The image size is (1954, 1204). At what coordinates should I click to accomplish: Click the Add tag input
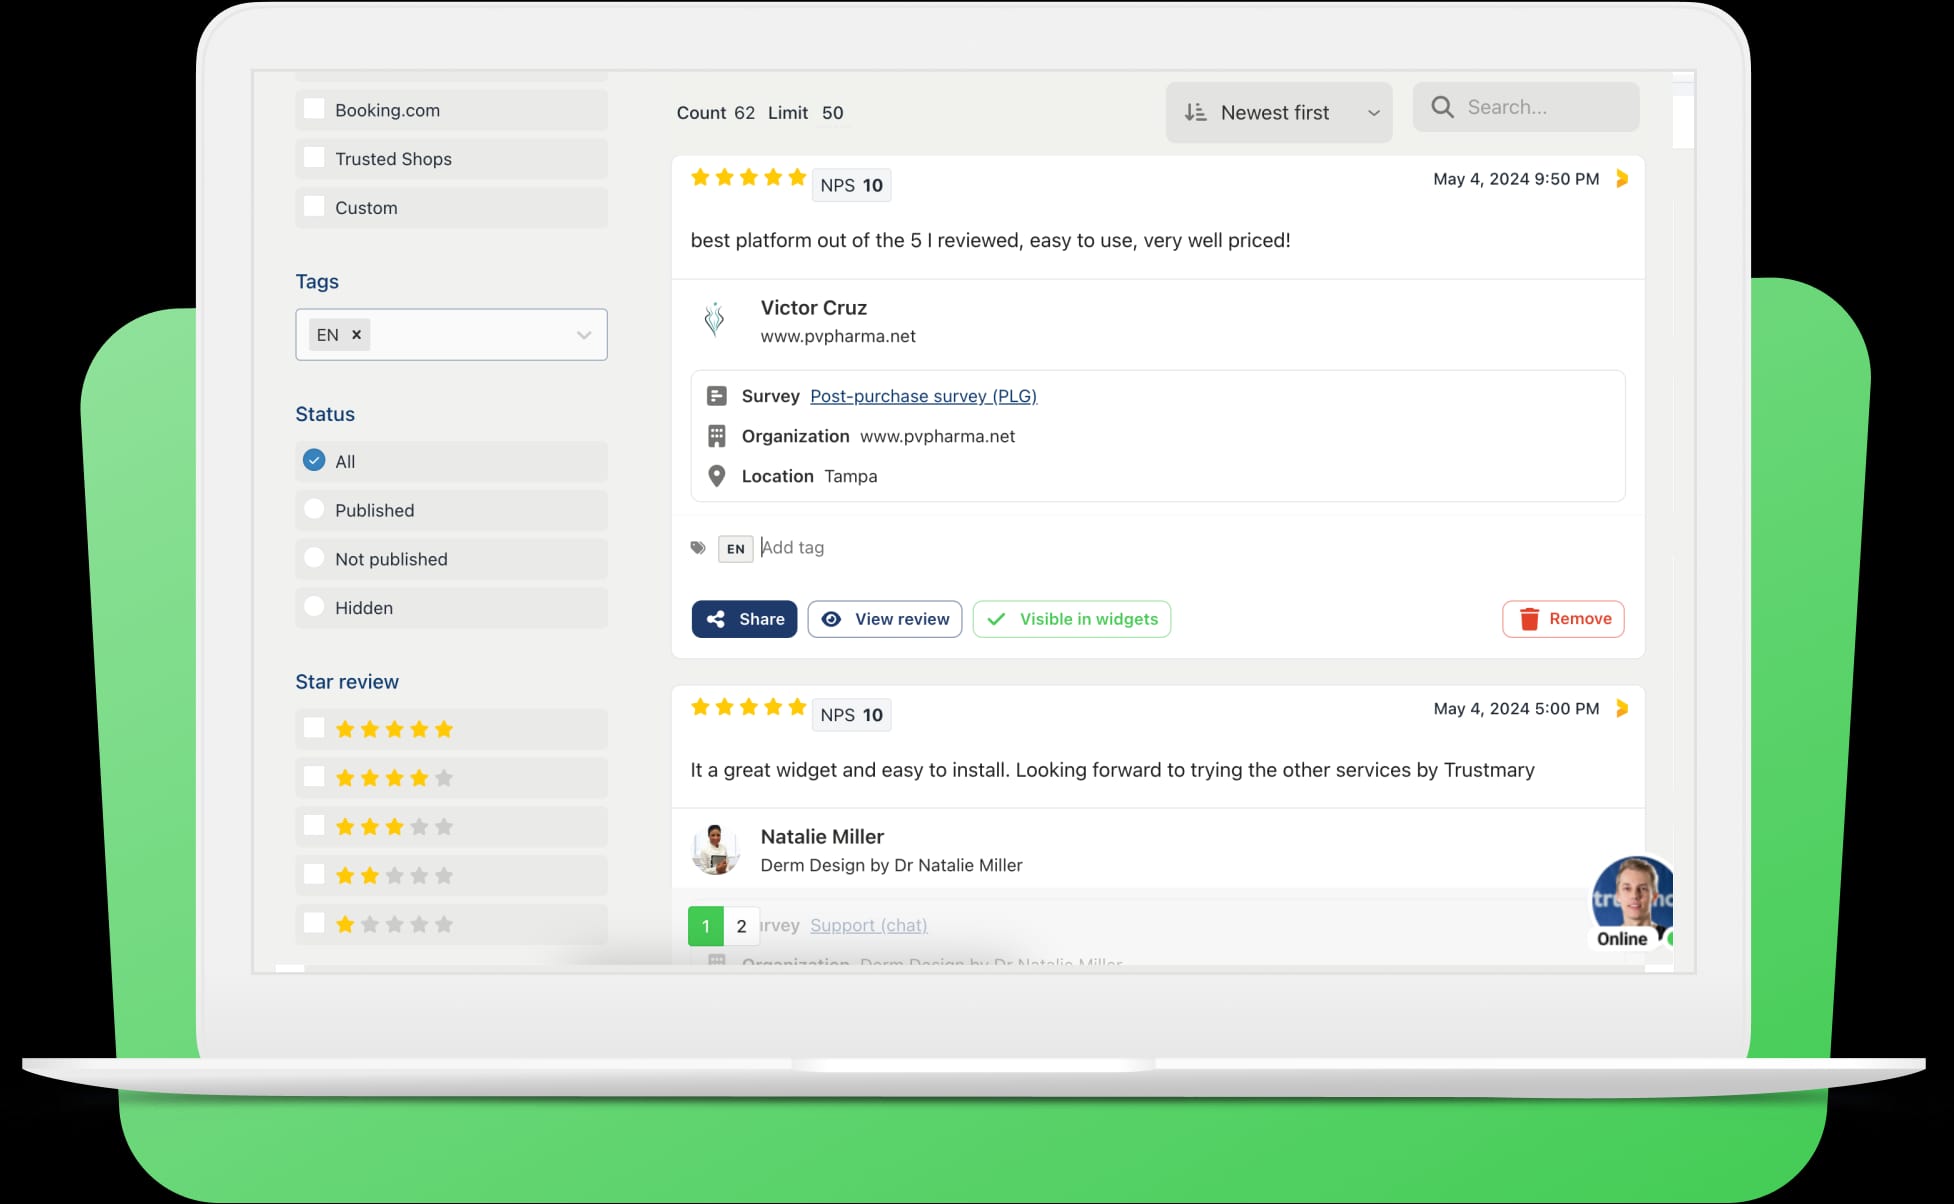[793, 547]
